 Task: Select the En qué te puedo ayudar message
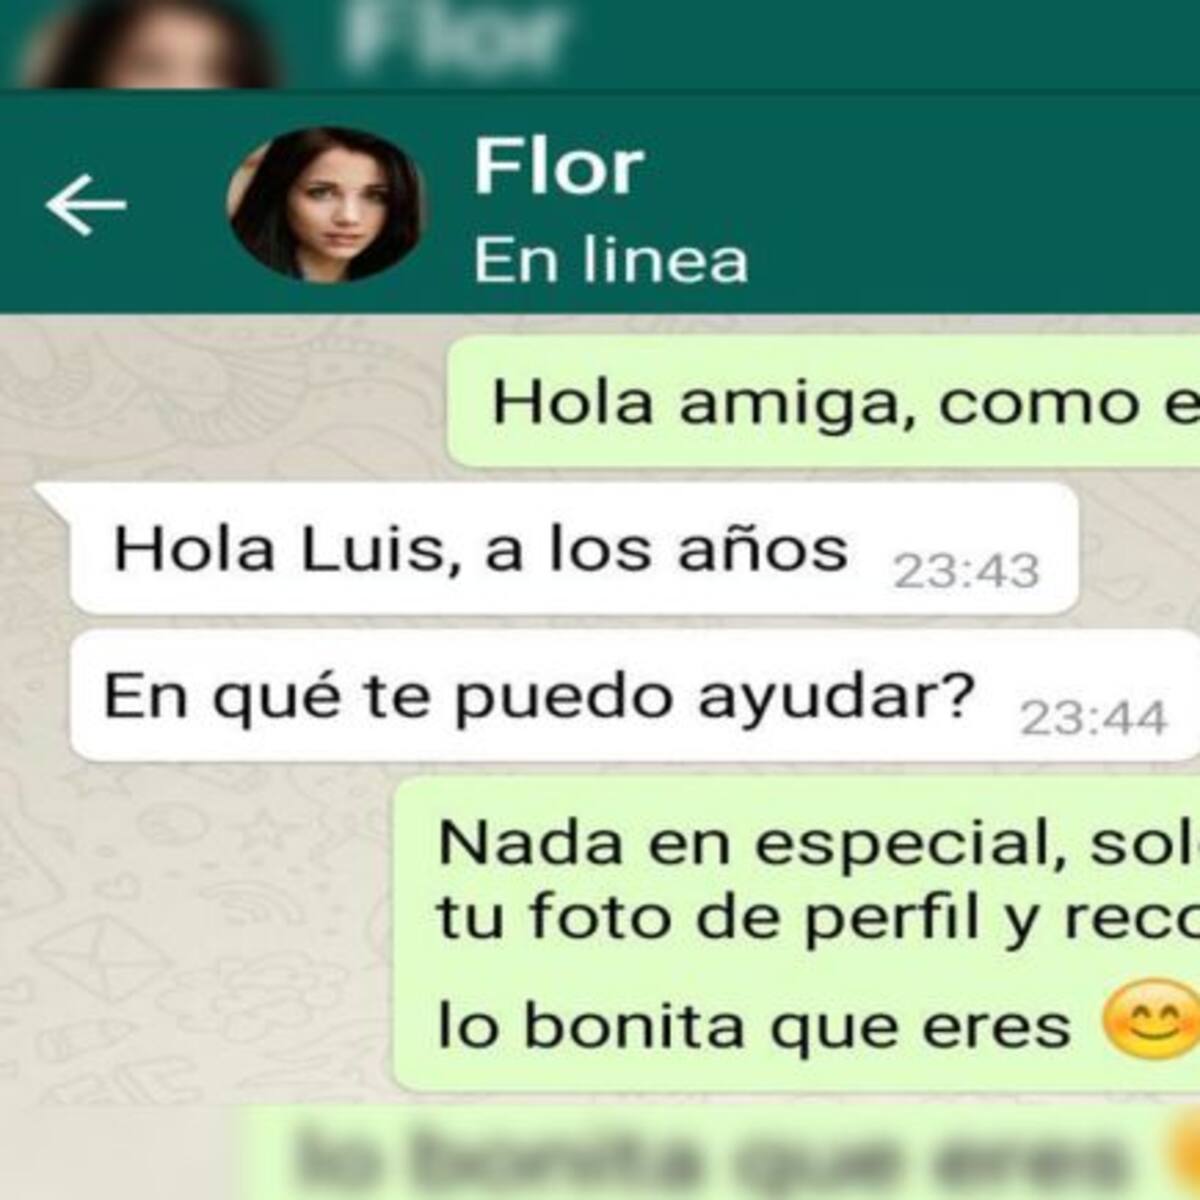coord(634,696)
